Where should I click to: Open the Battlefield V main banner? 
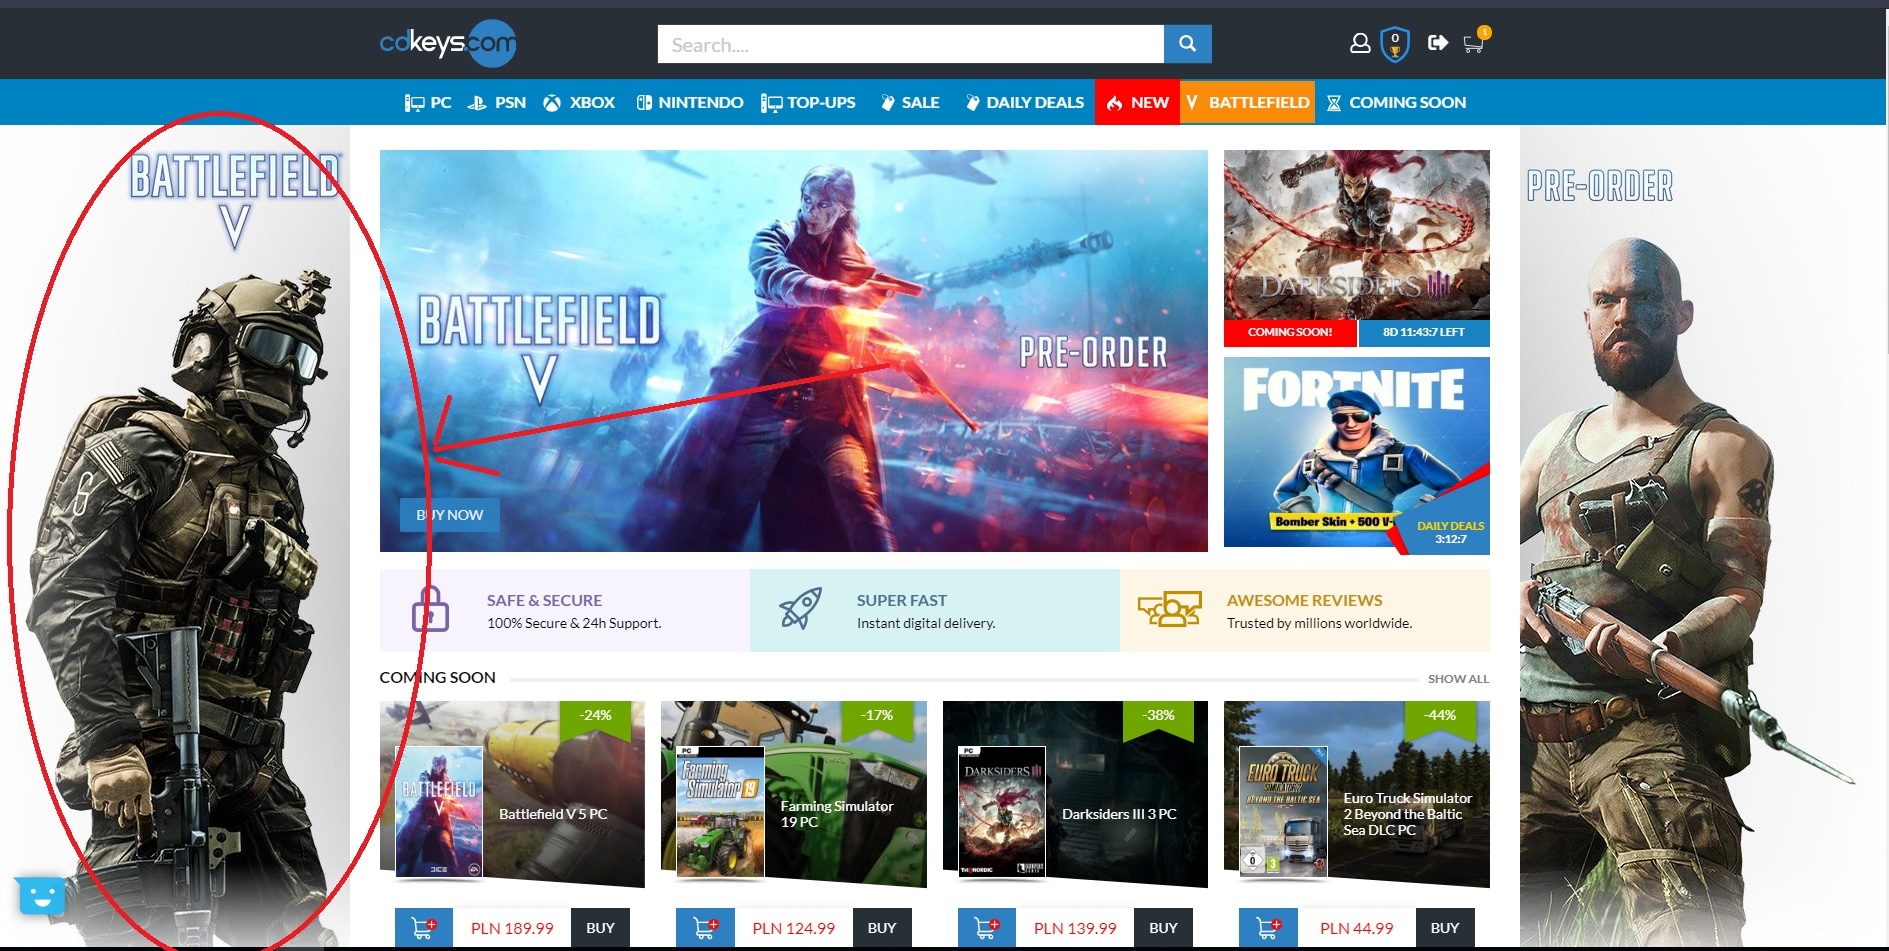794,351
